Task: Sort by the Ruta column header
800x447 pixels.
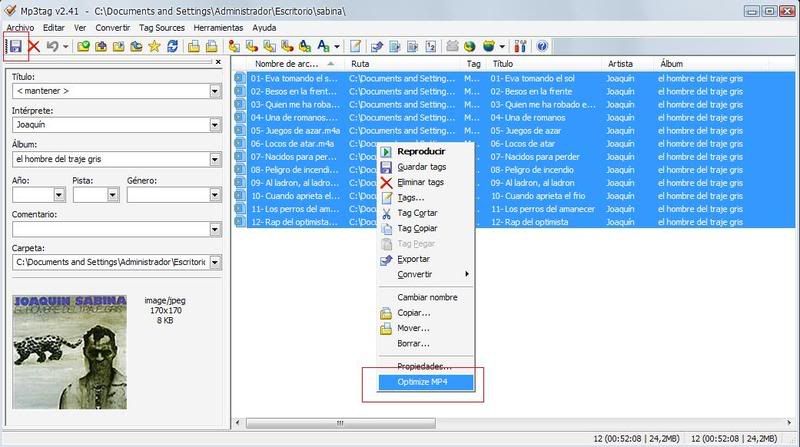Action: tap(403, 64)
